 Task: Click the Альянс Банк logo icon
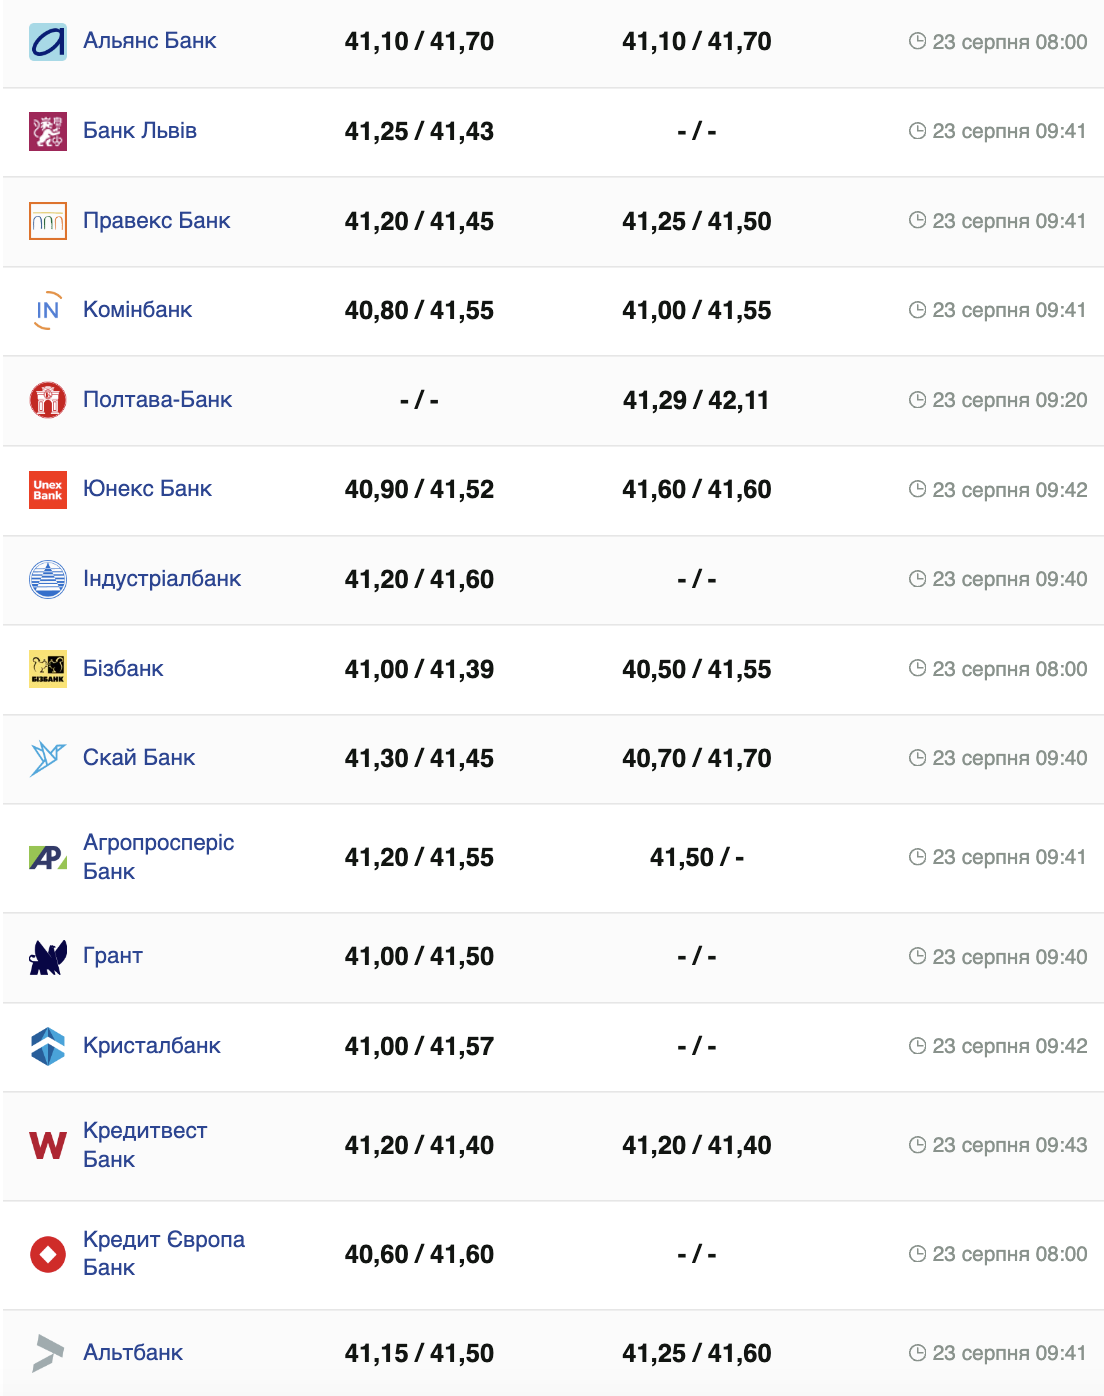coord(48,42)
